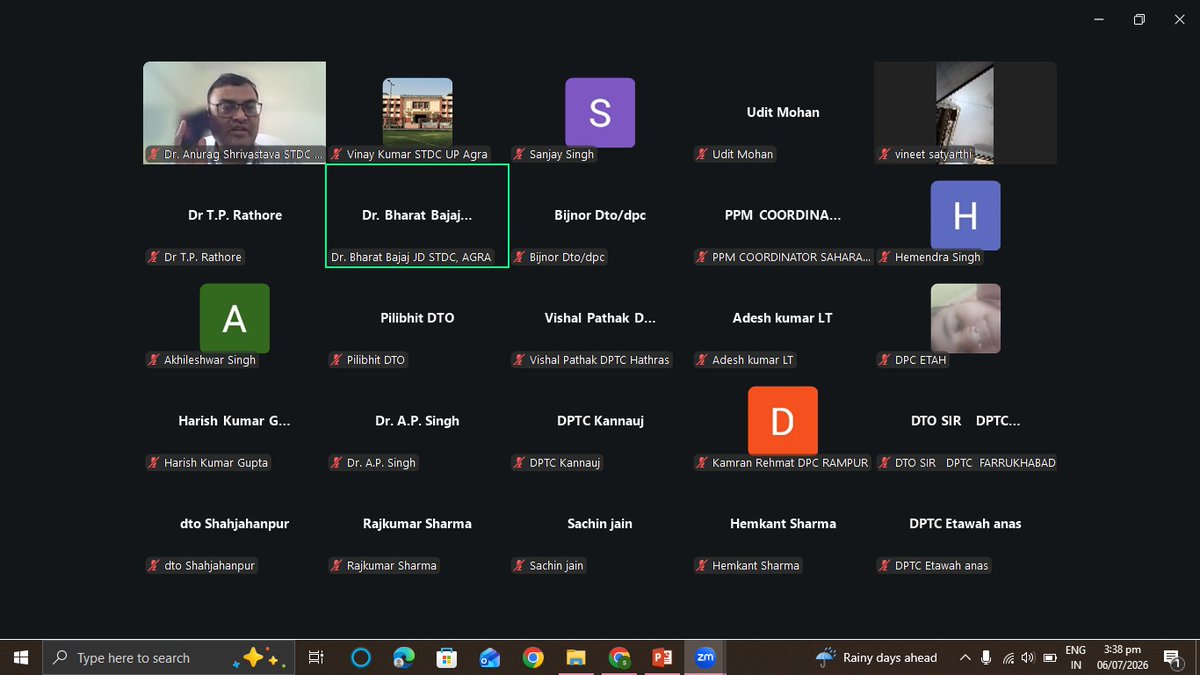This screenshot has width=1200, height=675.
Task: Click muted mic icon beside Hemkant Sharma
Action: 703,566
